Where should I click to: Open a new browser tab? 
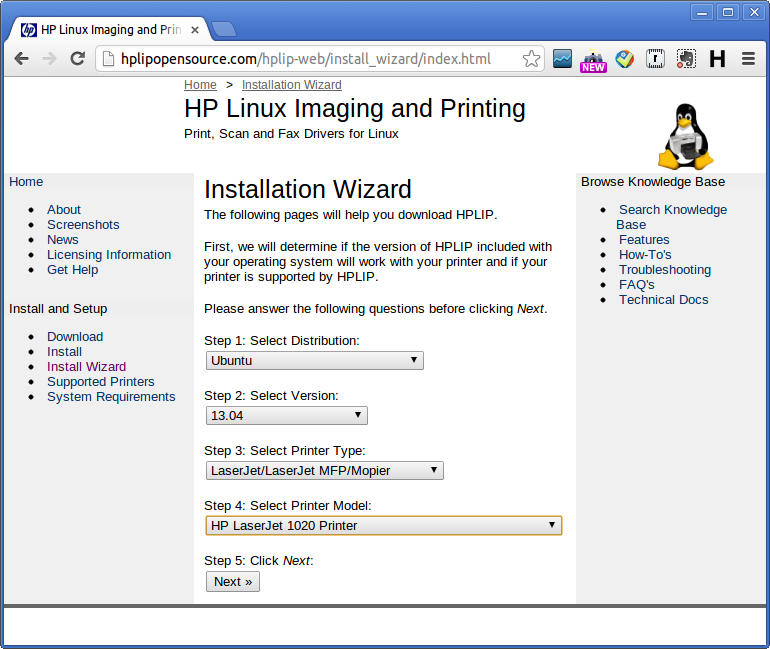point(224,29)
